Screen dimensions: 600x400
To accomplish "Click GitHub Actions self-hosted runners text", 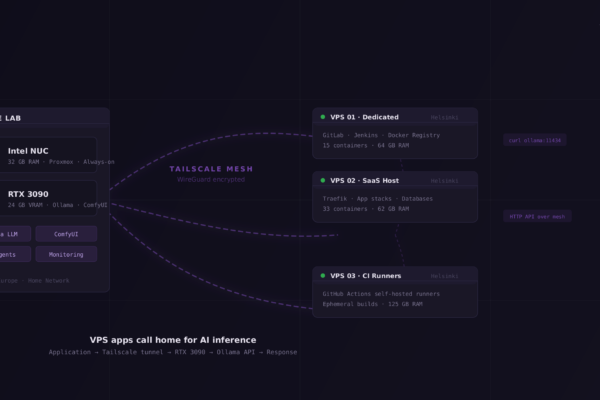I will click(381, 294).
